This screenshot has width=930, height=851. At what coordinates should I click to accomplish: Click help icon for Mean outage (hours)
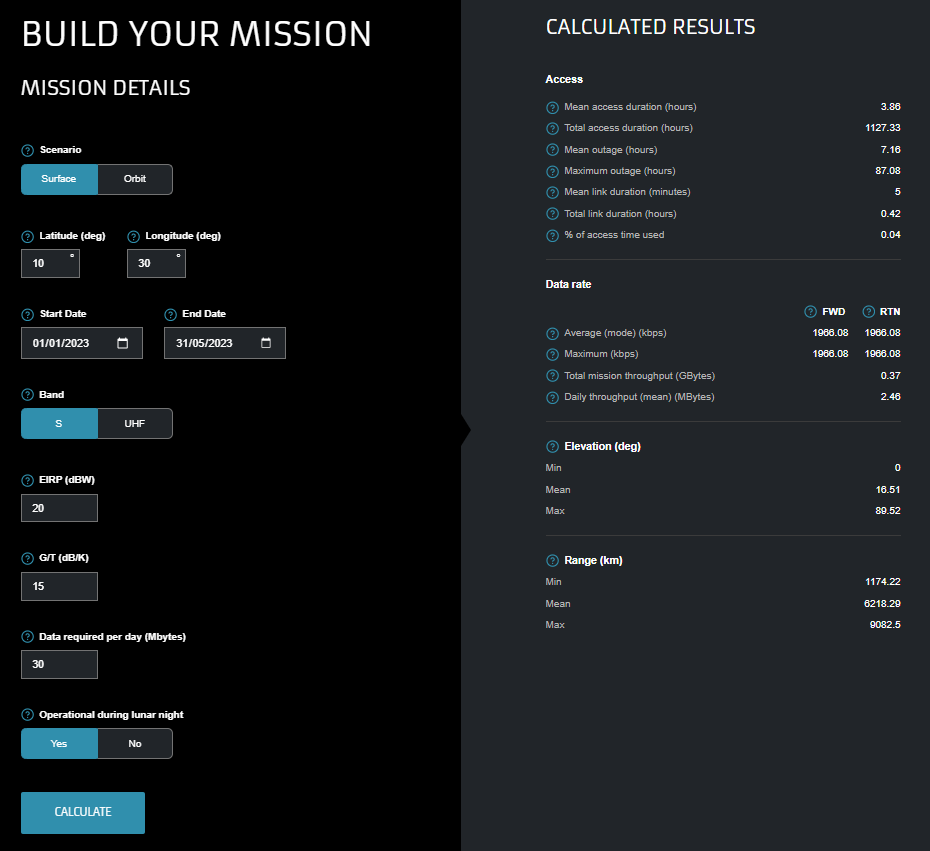[x=552, y=150]
